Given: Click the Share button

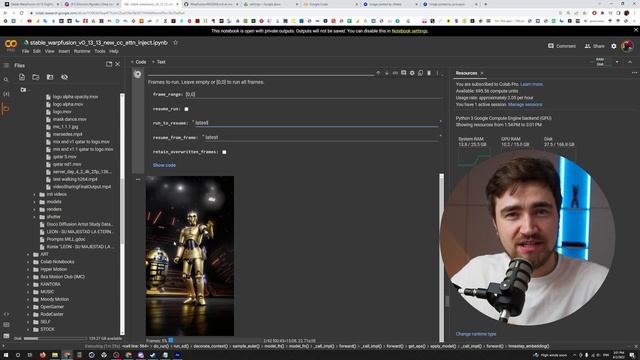Looking at the screenshot, I should [x=594, y=46].
